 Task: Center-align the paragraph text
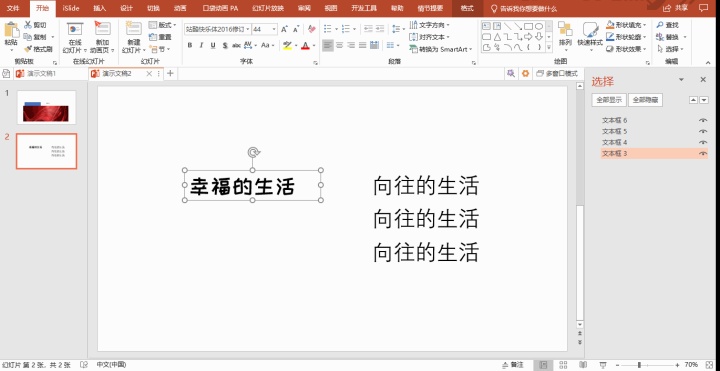(339, 45)
